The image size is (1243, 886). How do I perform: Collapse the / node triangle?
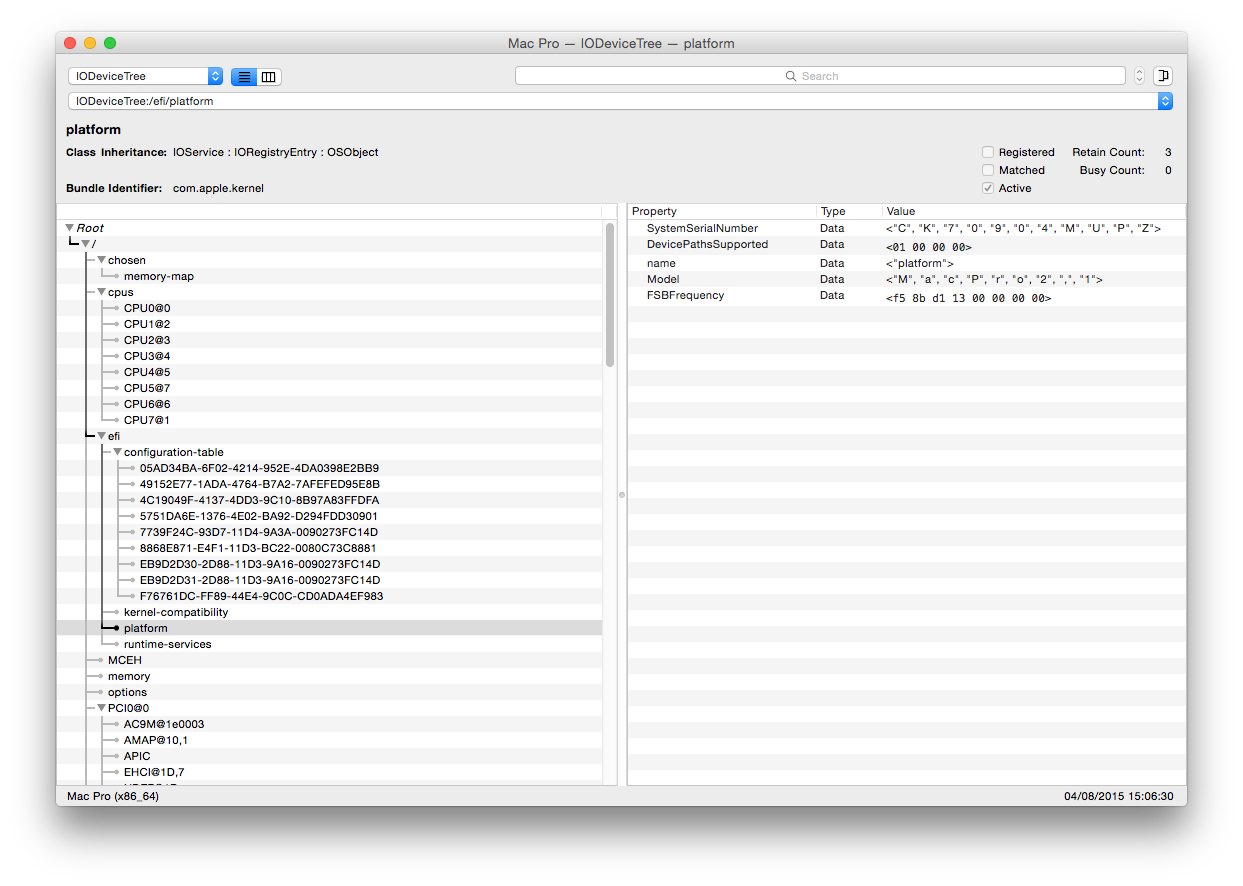coord(86,244)
